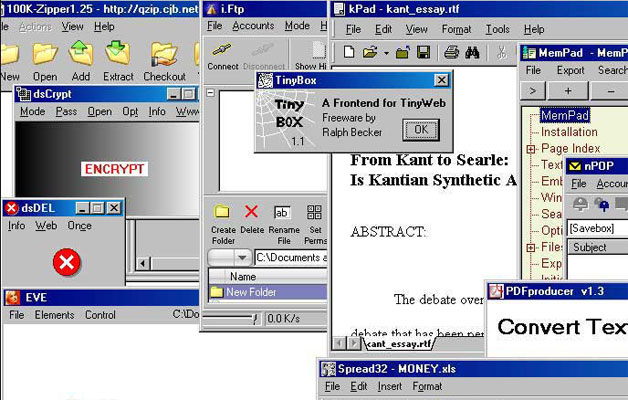The width and height of the screenshot is (628, 400).
Task: Click the binoculars Find icon in kPad
Action: click(x=473, y=52)
